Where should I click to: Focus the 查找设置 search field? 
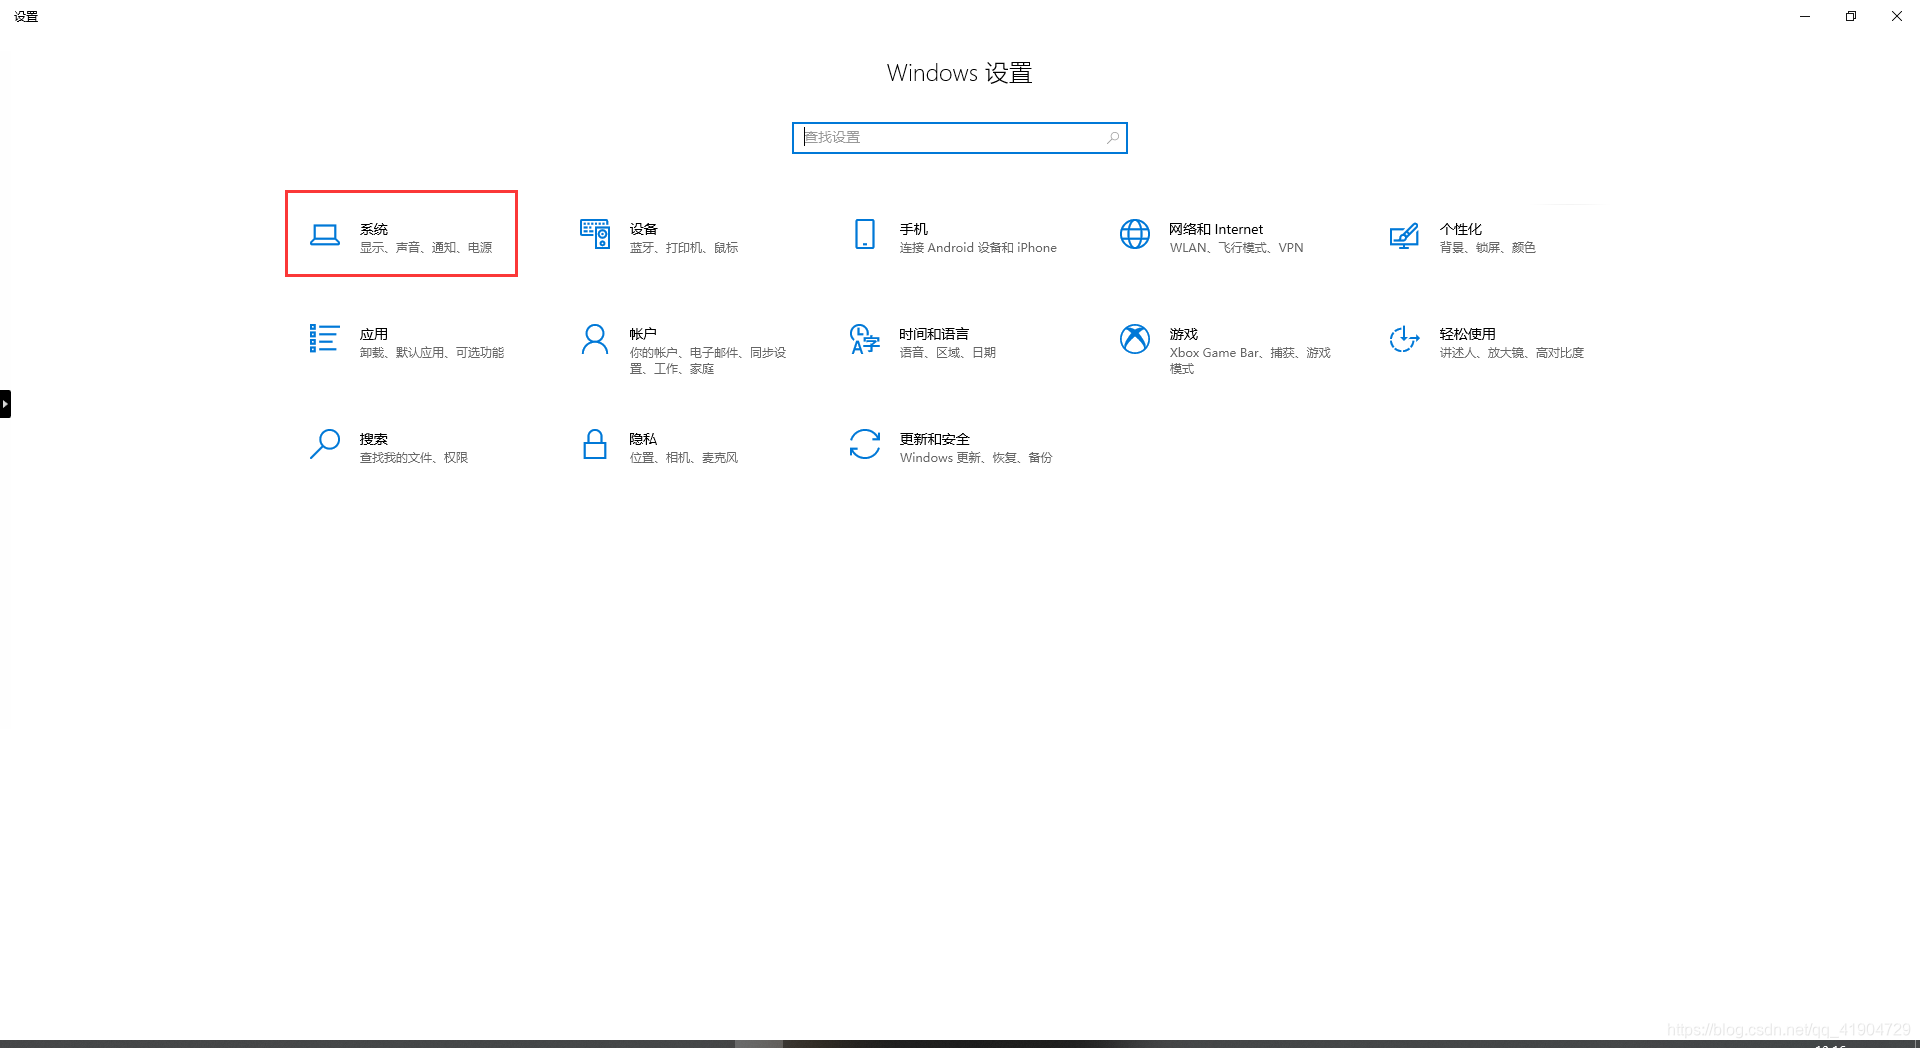(959, 137)
